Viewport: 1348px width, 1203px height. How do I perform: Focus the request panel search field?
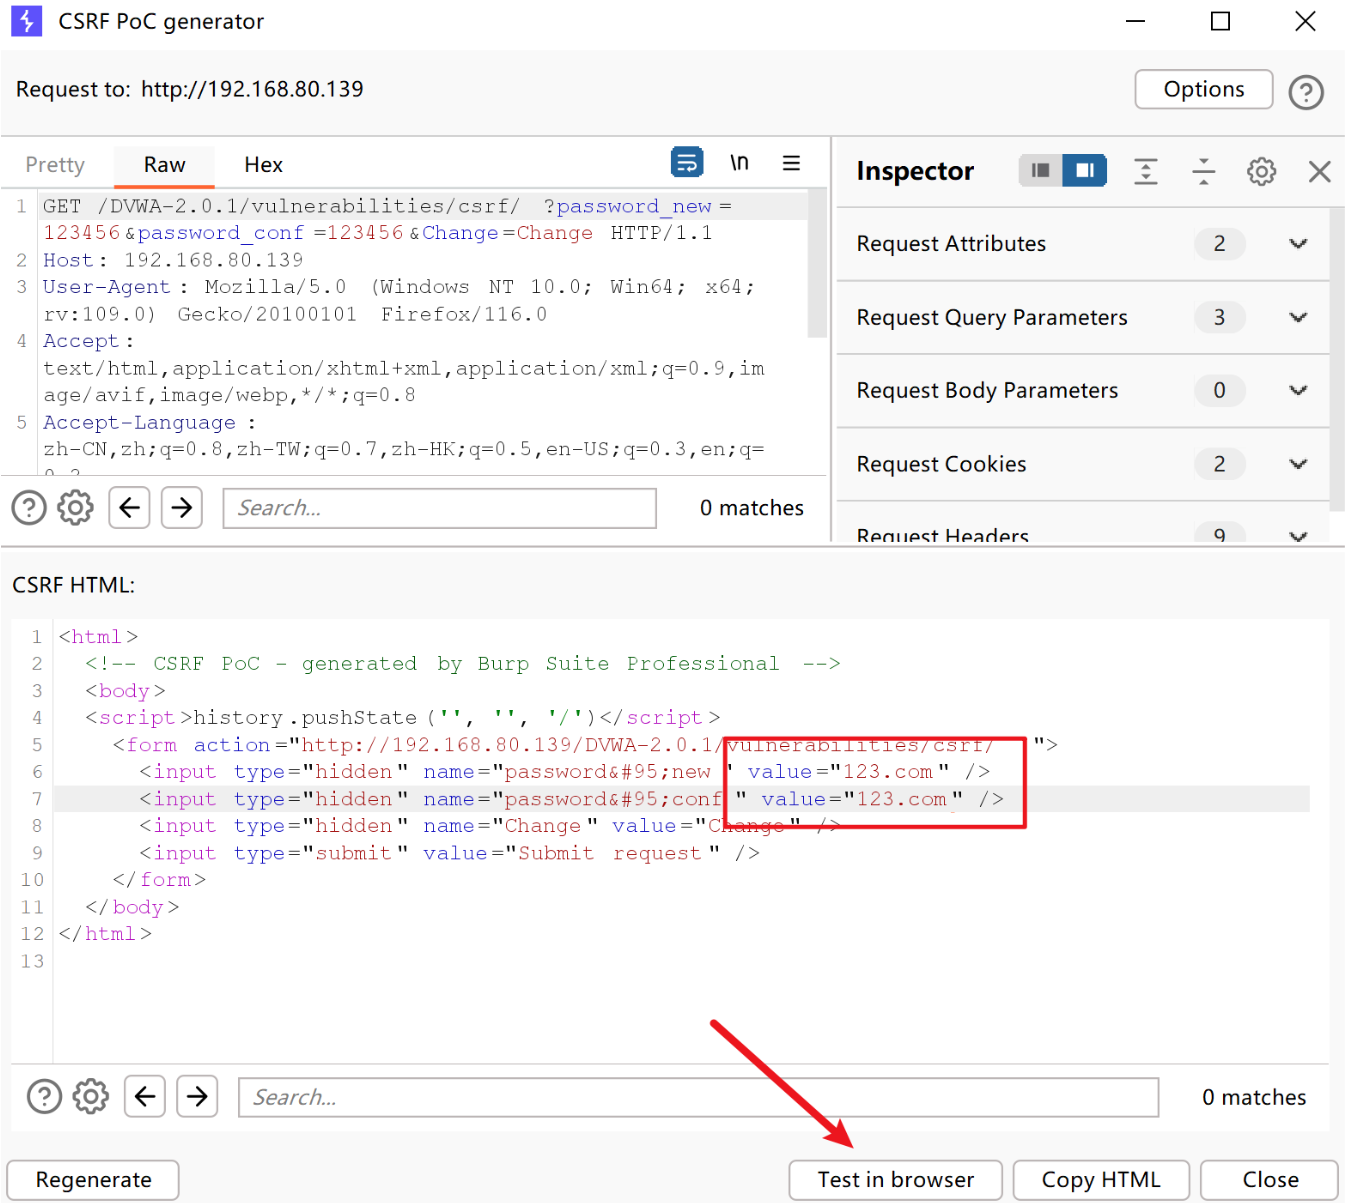[440, 508]
